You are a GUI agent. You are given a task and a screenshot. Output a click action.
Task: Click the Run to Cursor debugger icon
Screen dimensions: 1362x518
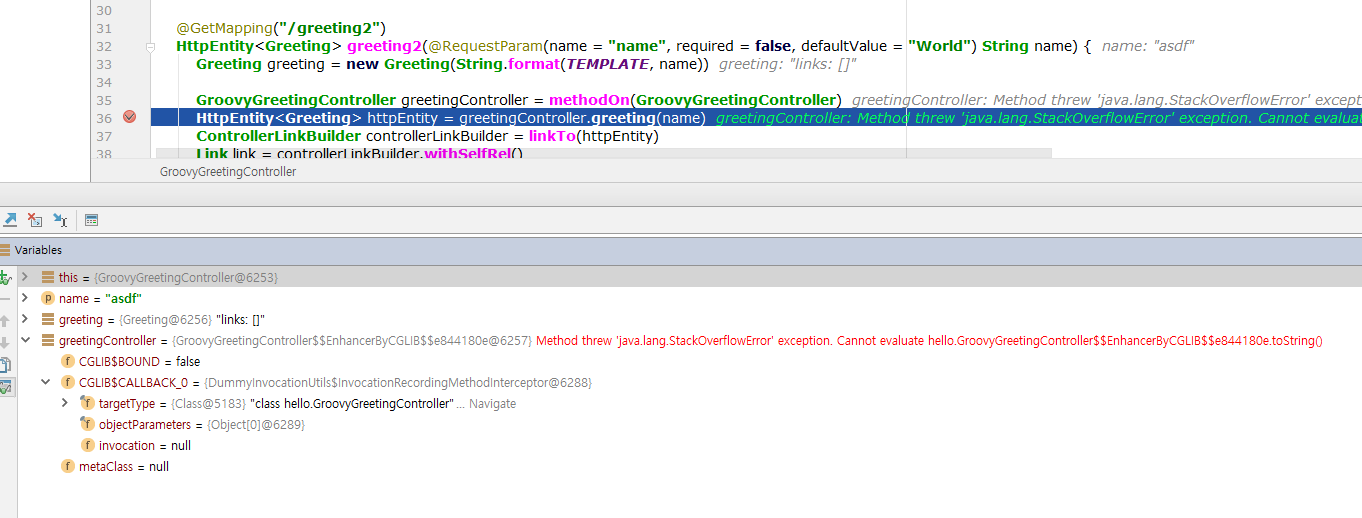pyautogui.click(x=60, y=220)
